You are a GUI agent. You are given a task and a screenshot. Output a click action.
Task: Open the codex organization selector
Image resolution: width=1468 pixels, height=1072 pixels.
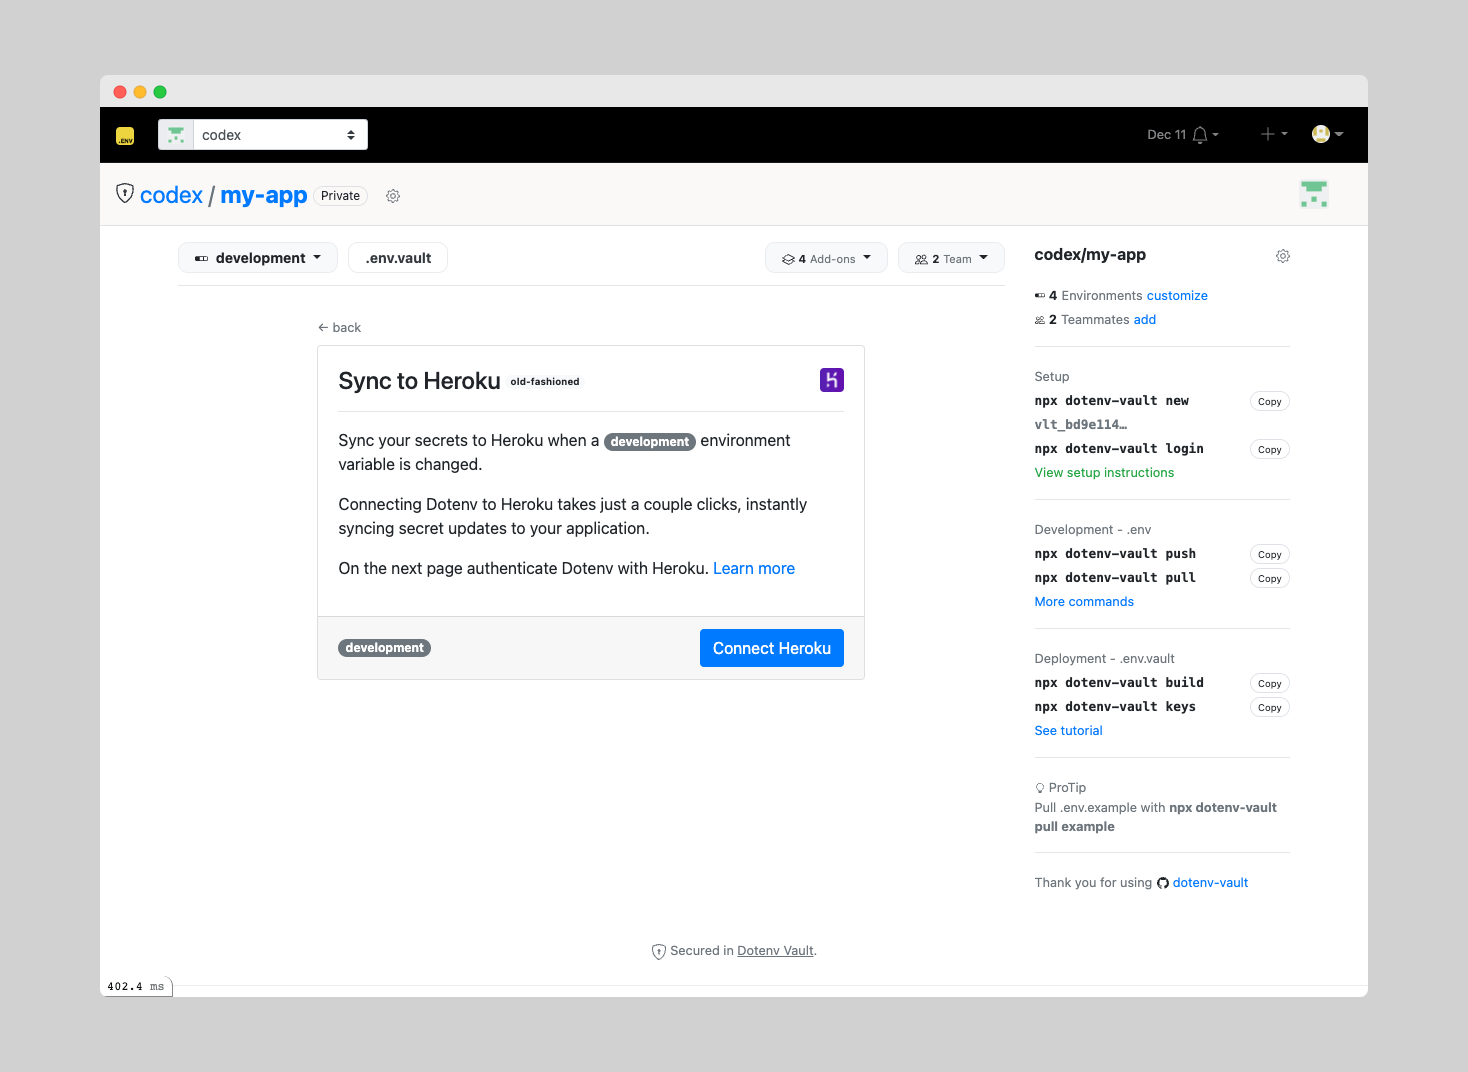[263, 135]
